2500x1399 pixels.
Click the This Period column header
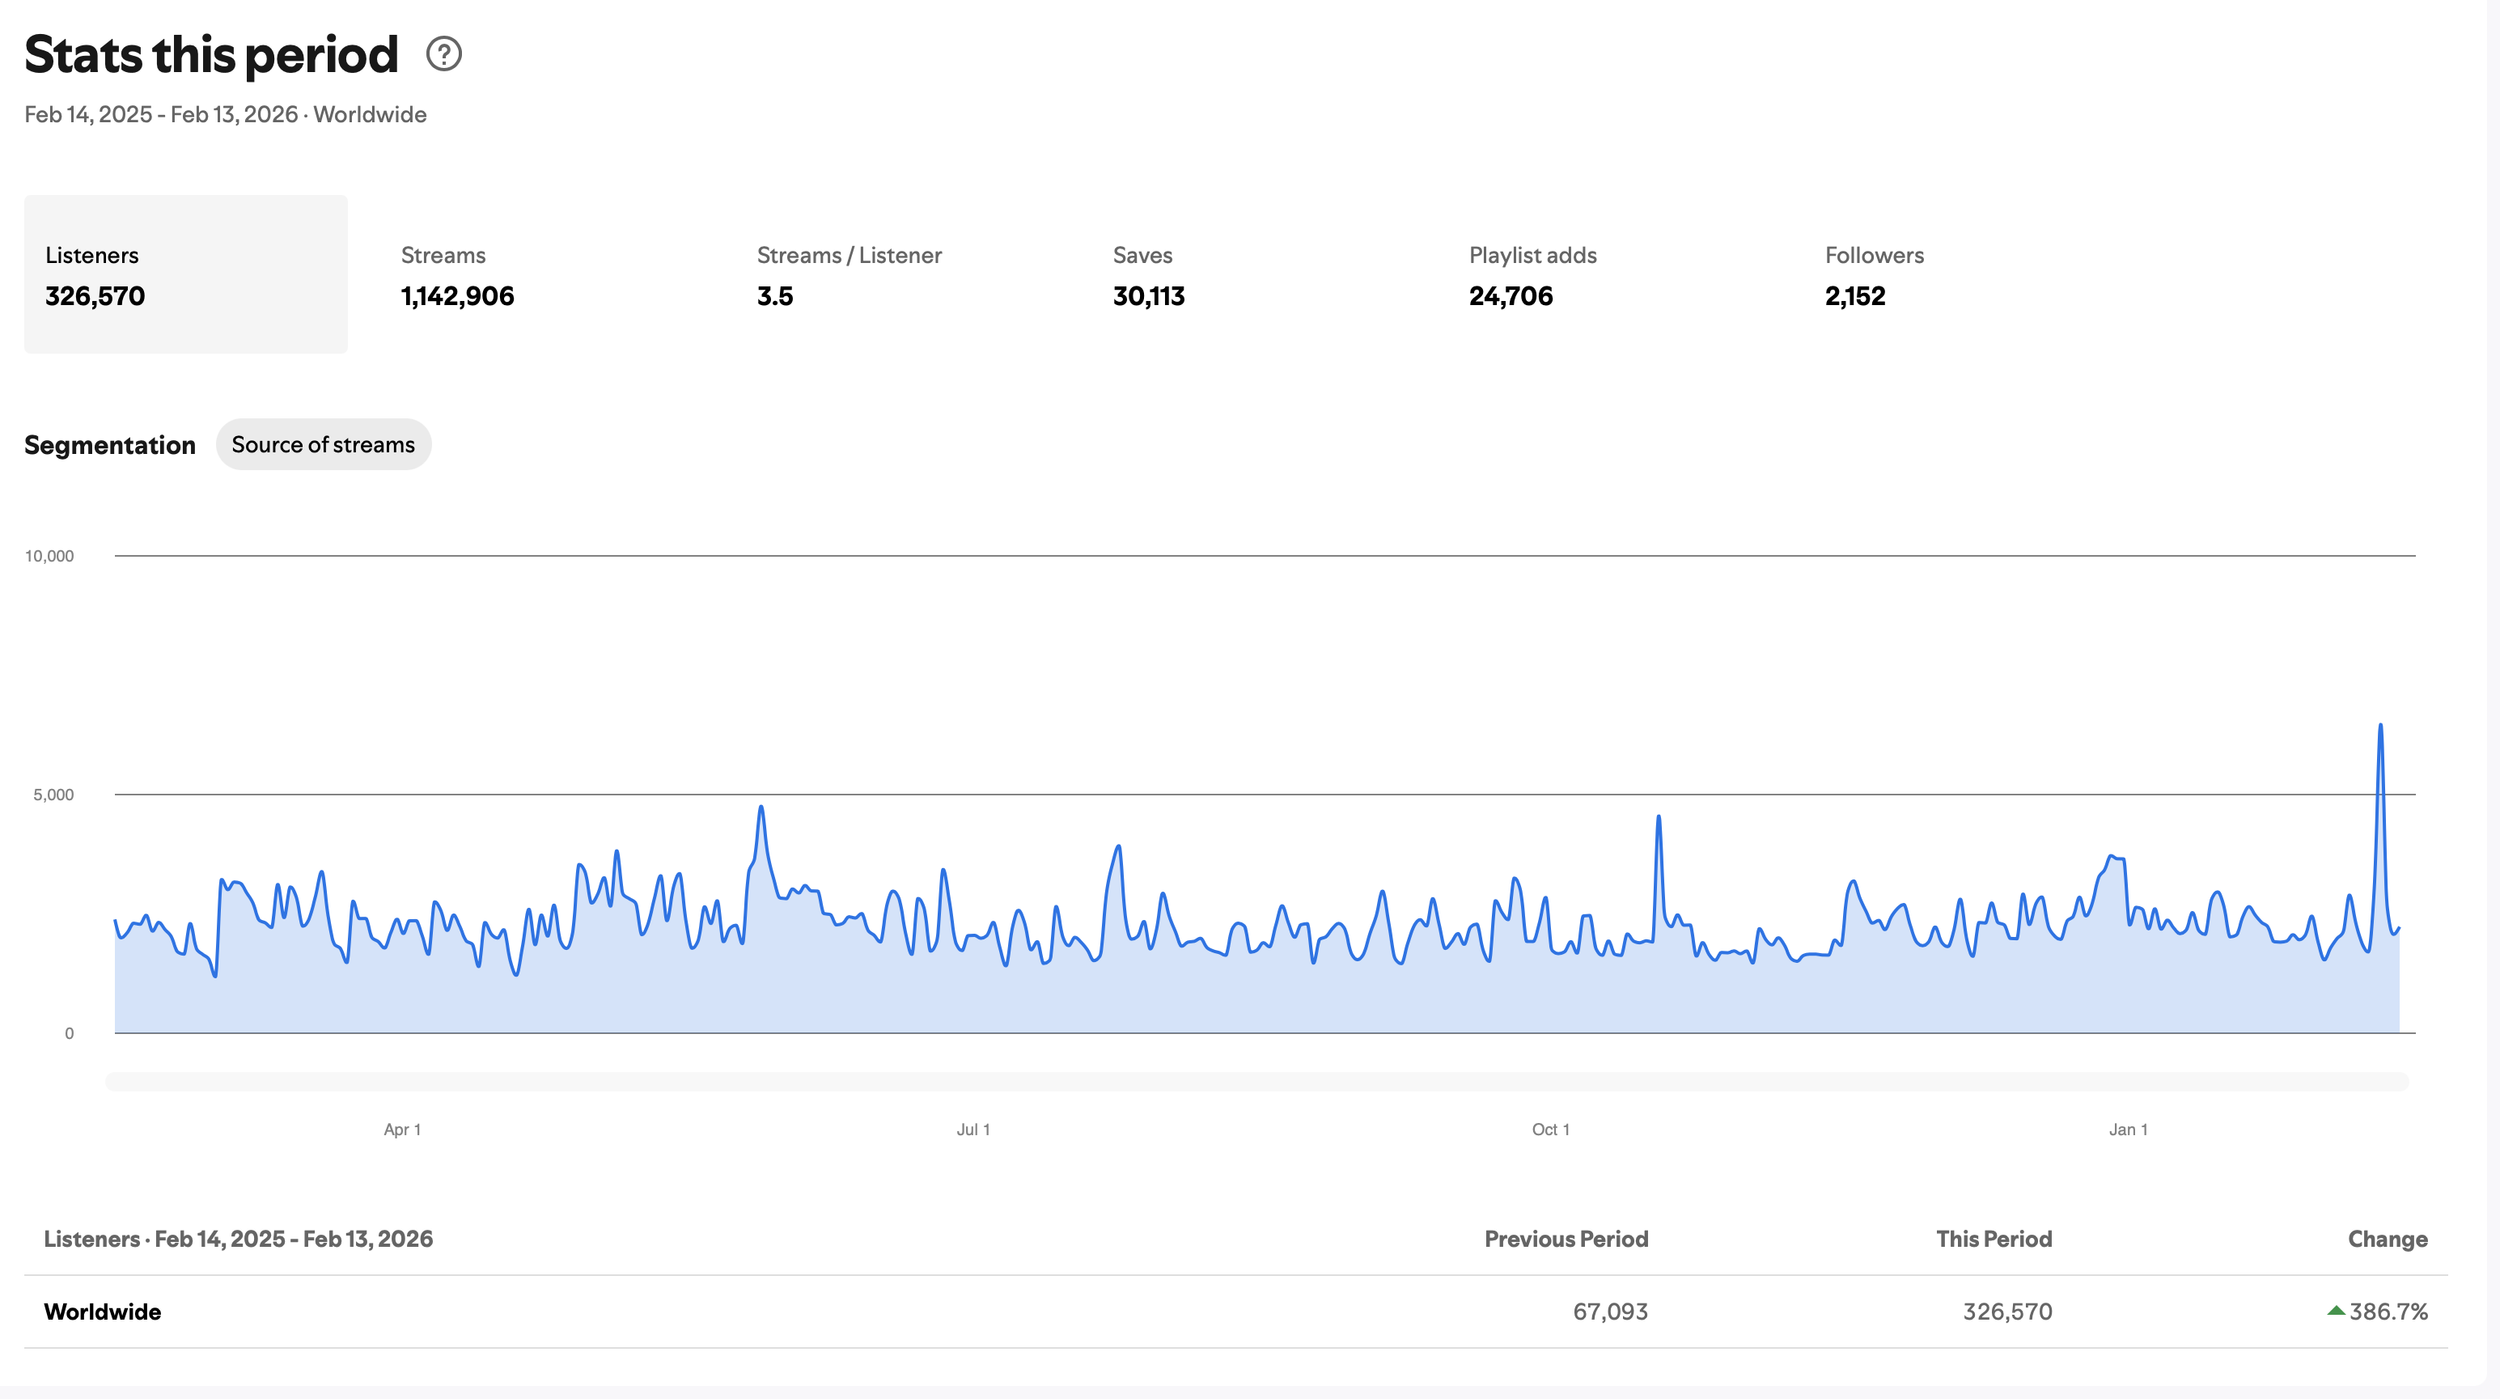pos(1993,1239)
